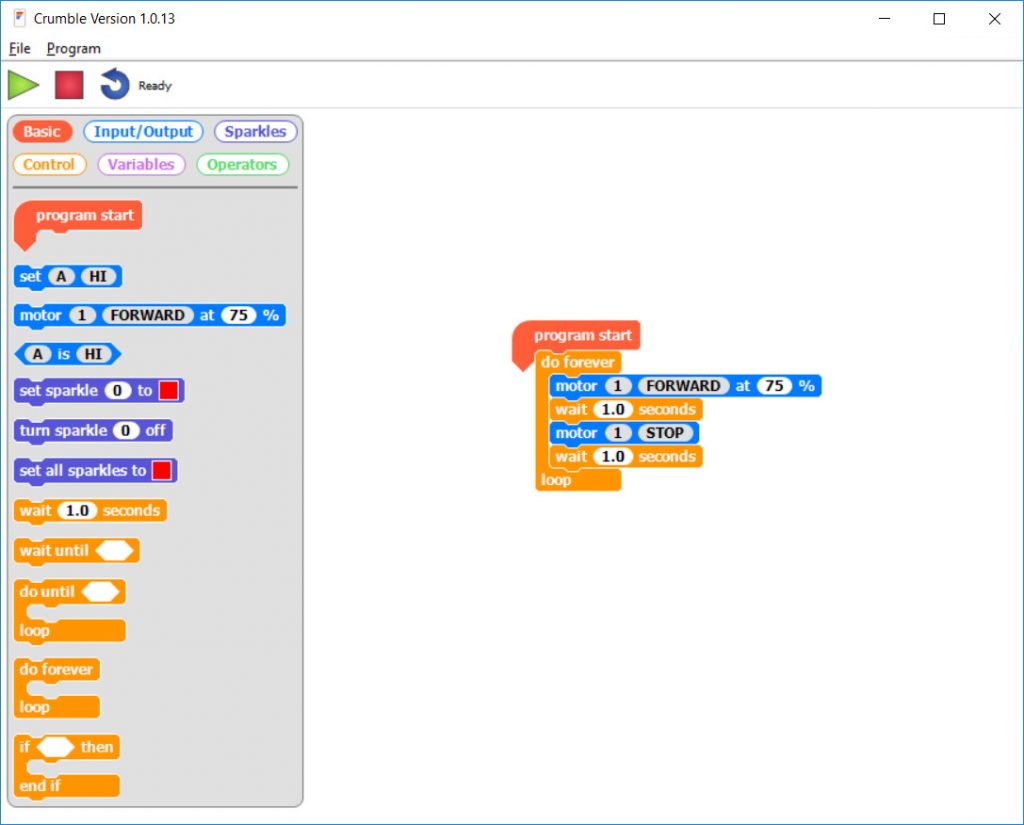Click the 75 speed field on workspace motor block

773,386
